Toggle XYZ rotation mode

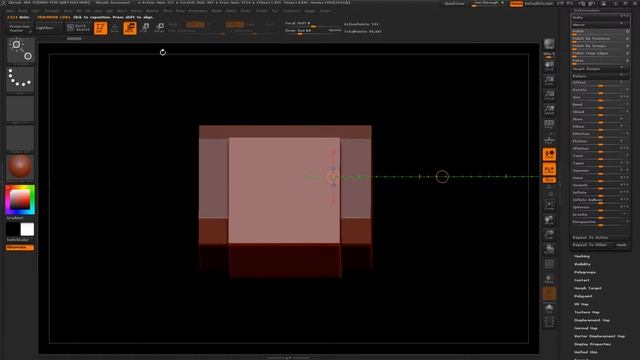coord(549,180)
